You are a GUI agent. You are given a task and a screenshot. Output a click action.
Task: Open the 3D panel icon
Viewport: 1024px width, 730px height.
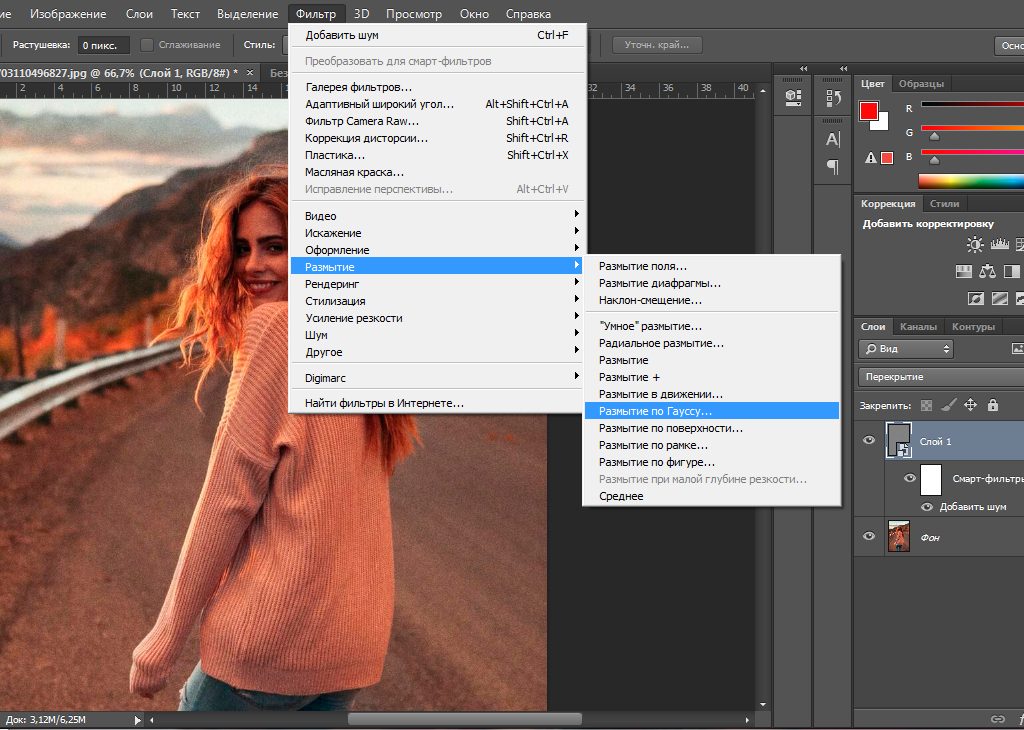click(791, 96)
